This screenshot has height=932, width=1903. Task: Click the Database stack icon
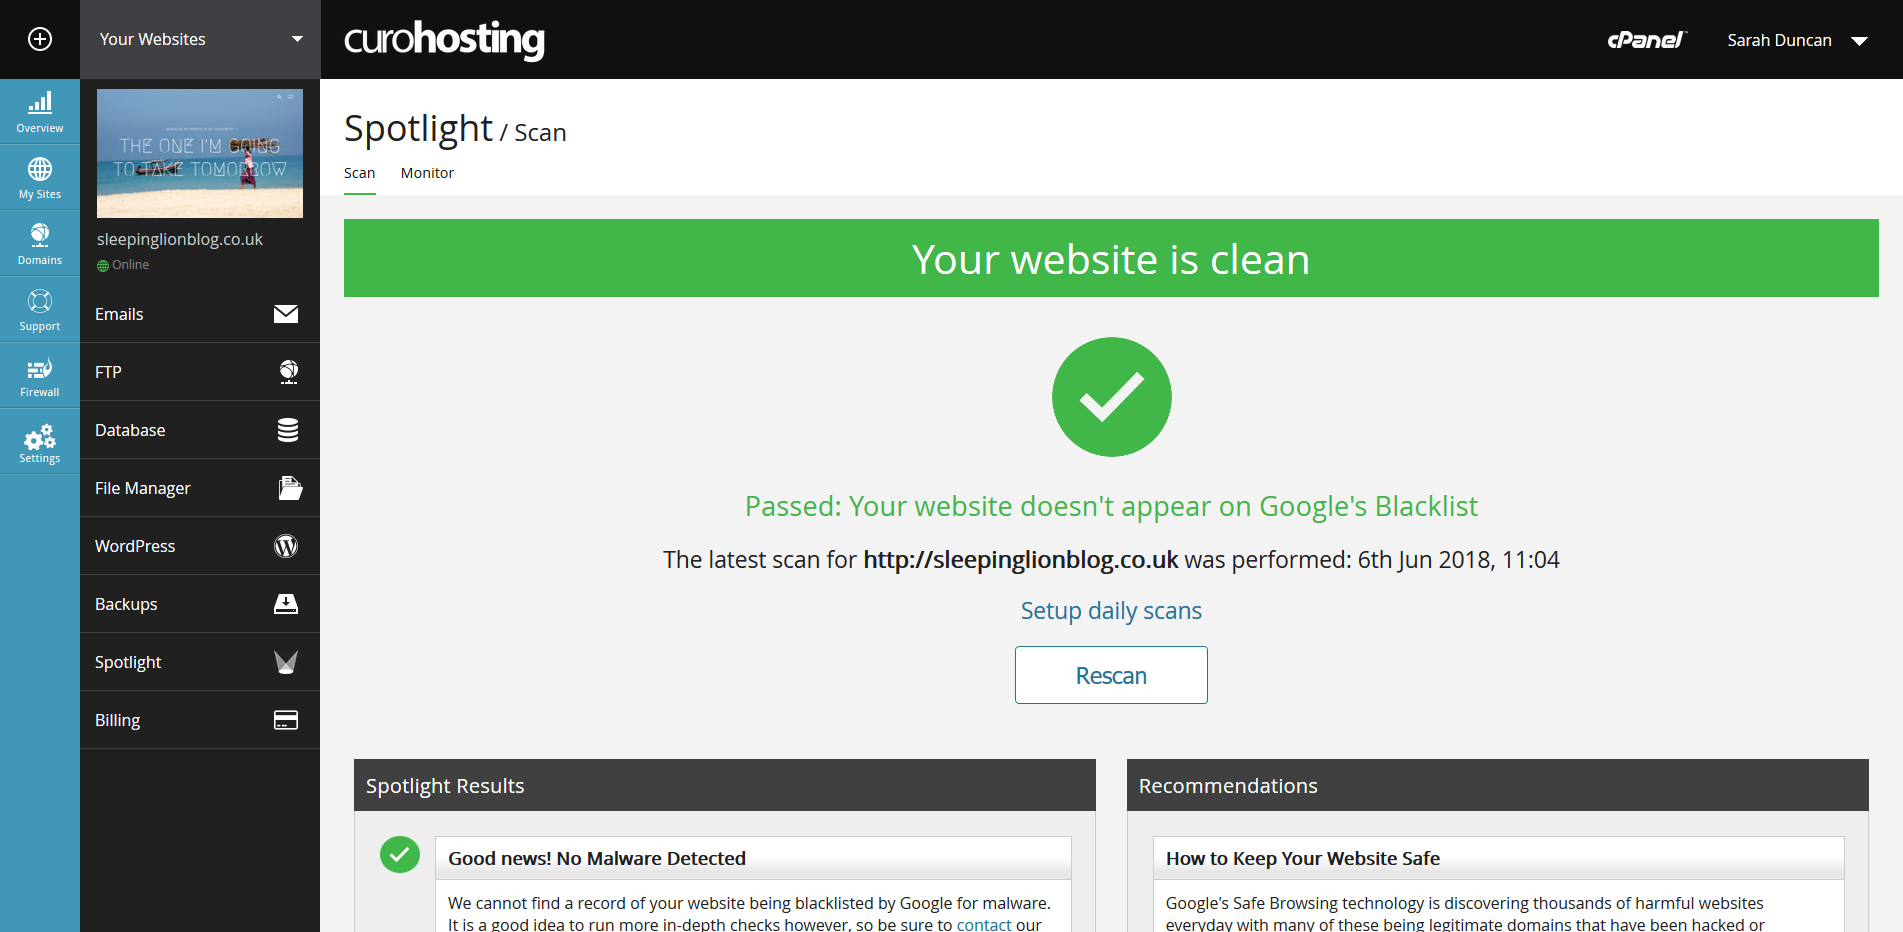[288, 430]
